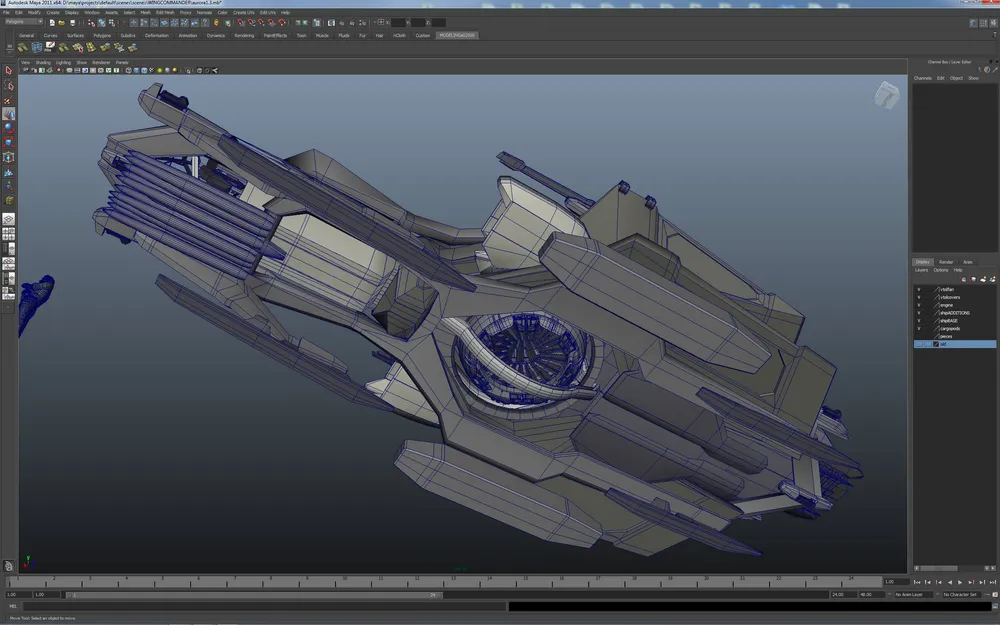
Task: Switch to four view layout
Action: 9,234
